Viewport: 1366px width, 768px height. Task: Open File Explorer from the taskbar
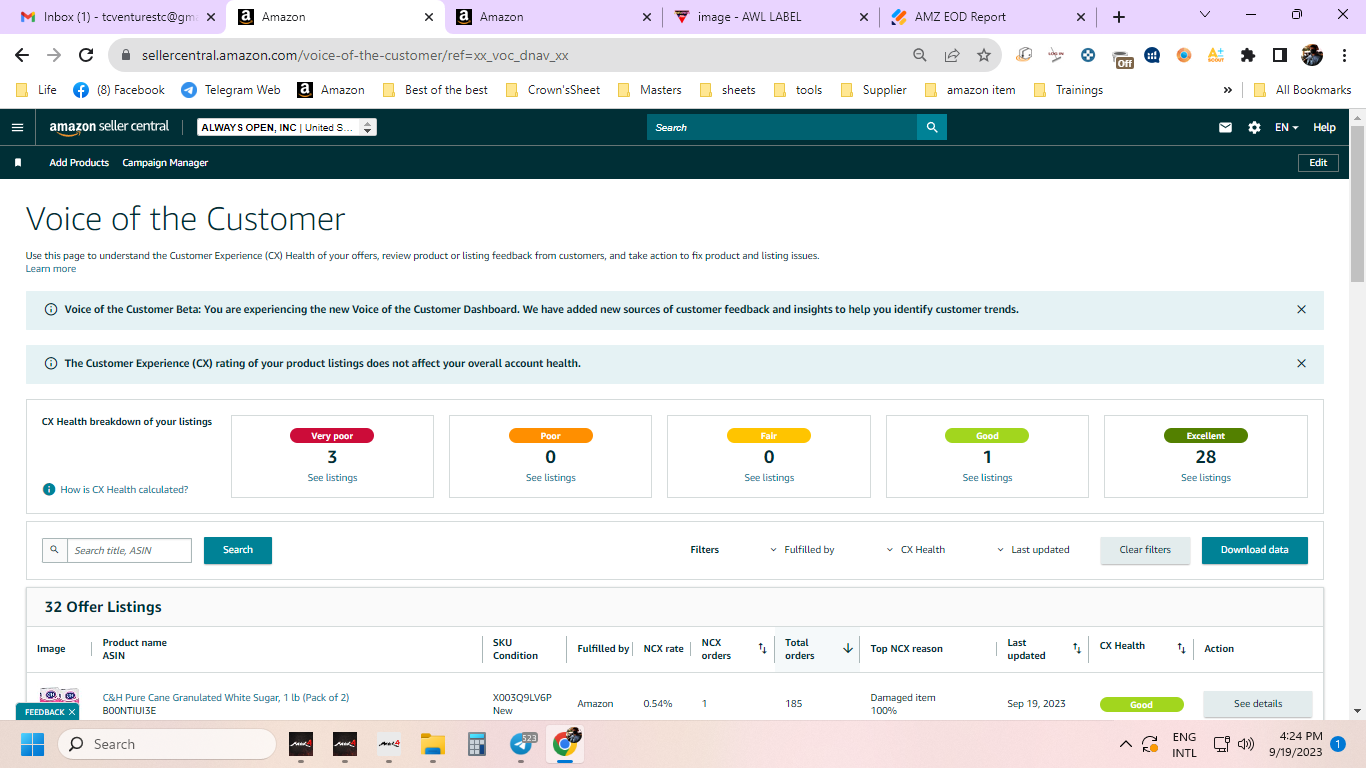(432, 744)
